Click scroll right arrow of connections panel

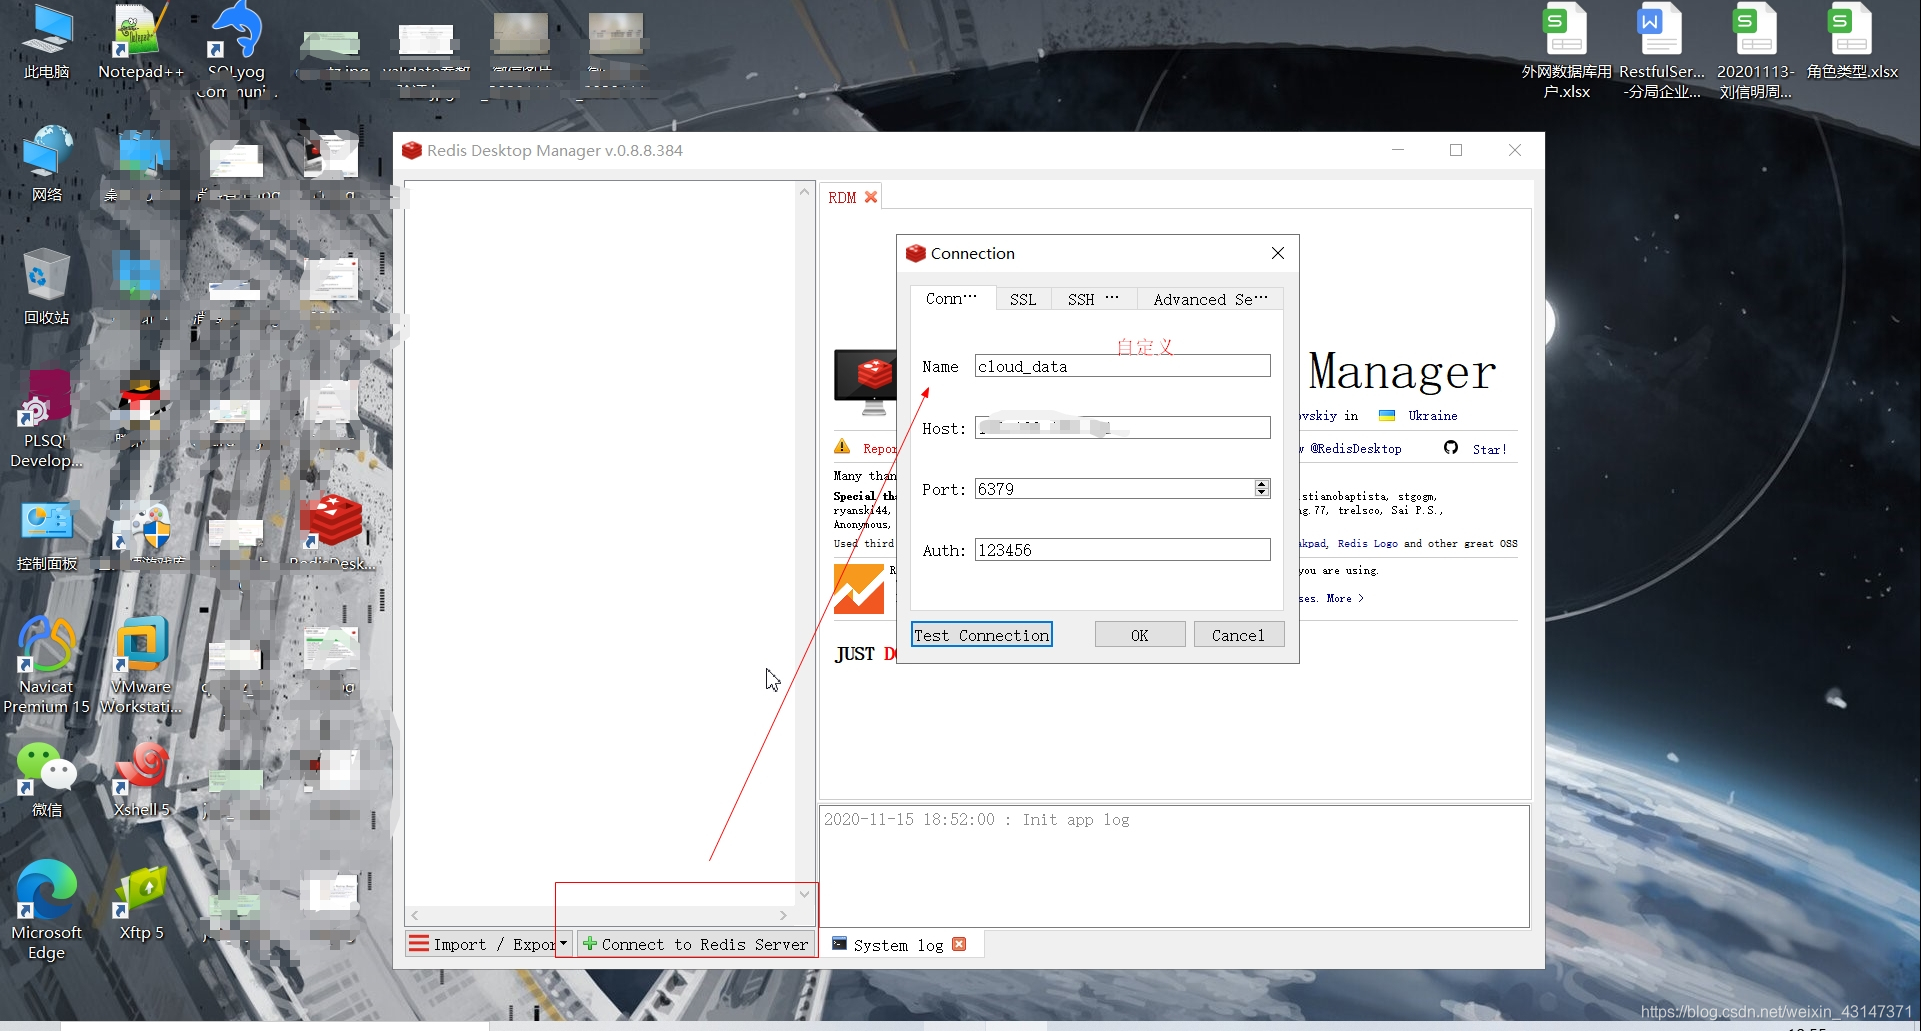click(x=783, y=915)
